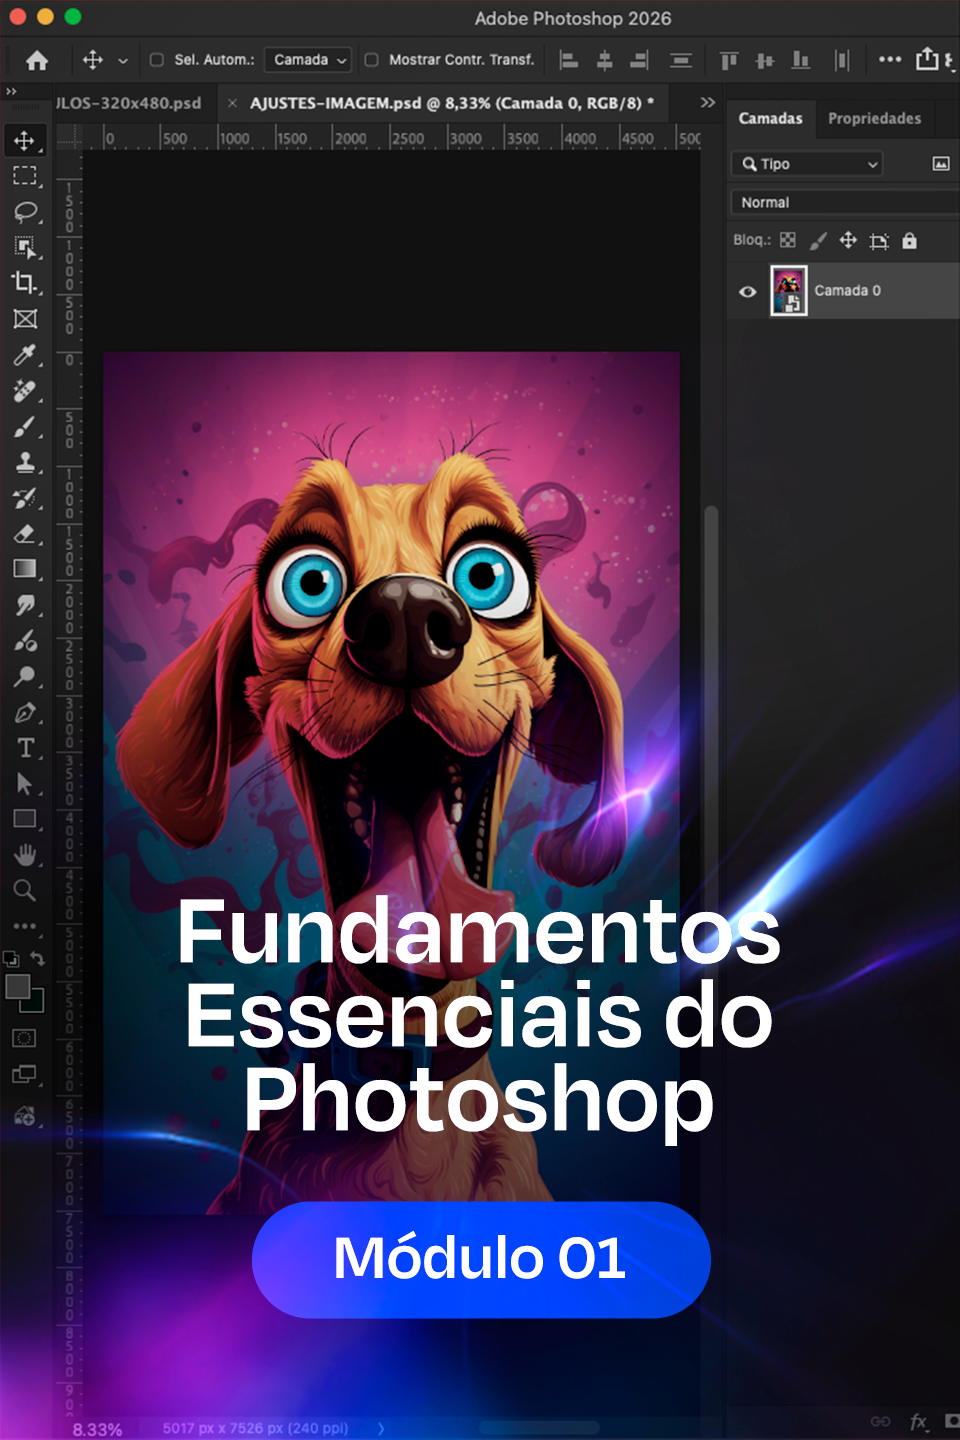Enable Mostrar Contr. Transf. checkbox
This screenshot has height=1440, width=960.
[x=372, y=60]
